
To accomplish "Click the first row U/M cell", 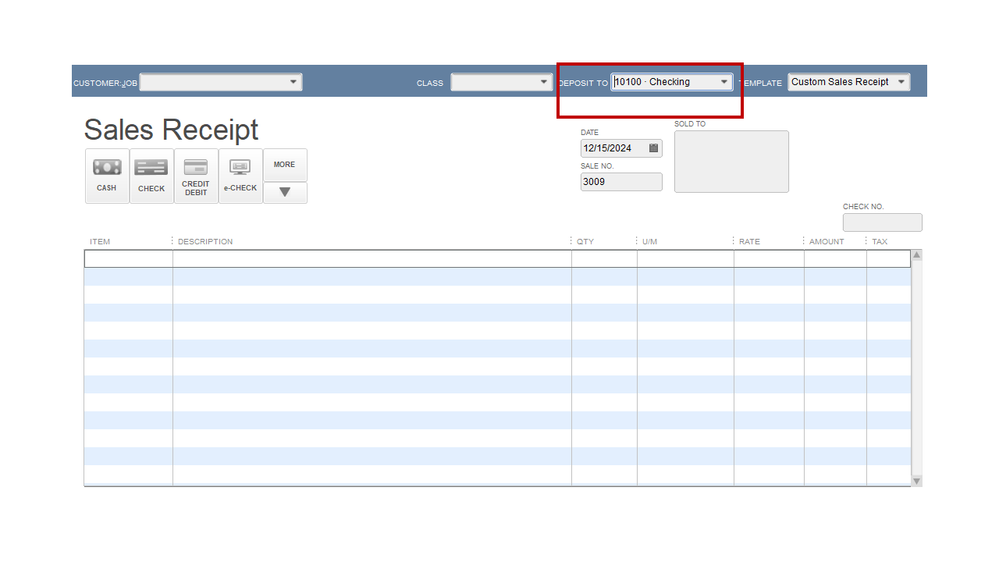I will coord(686,259).
